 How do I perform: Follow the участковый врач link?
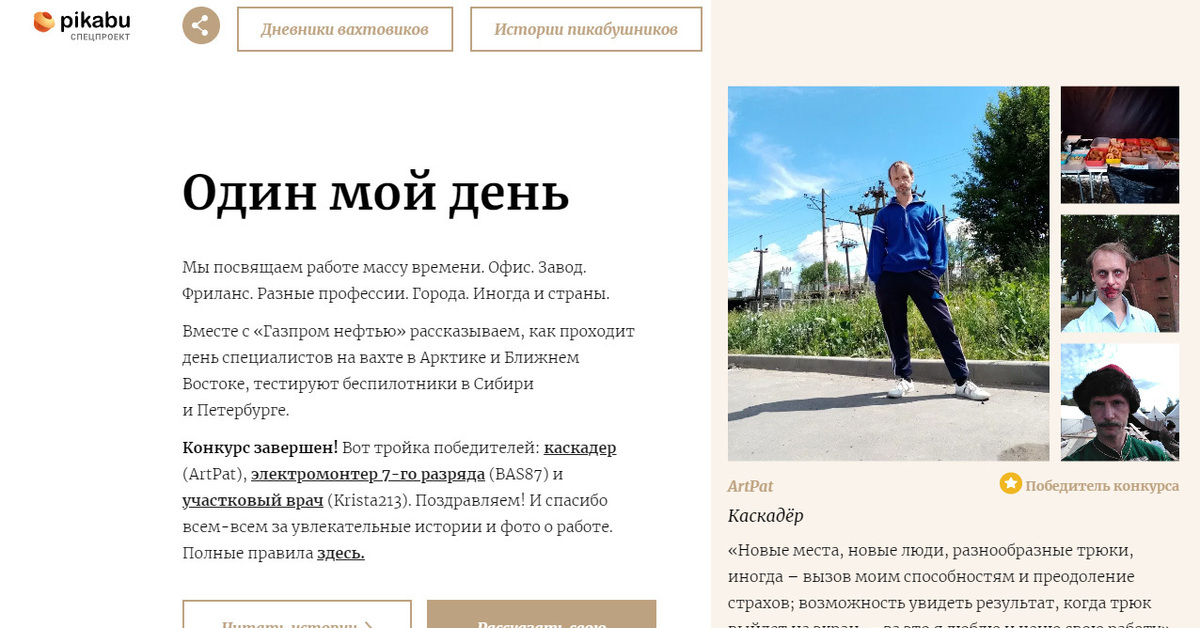coord(253,500)
